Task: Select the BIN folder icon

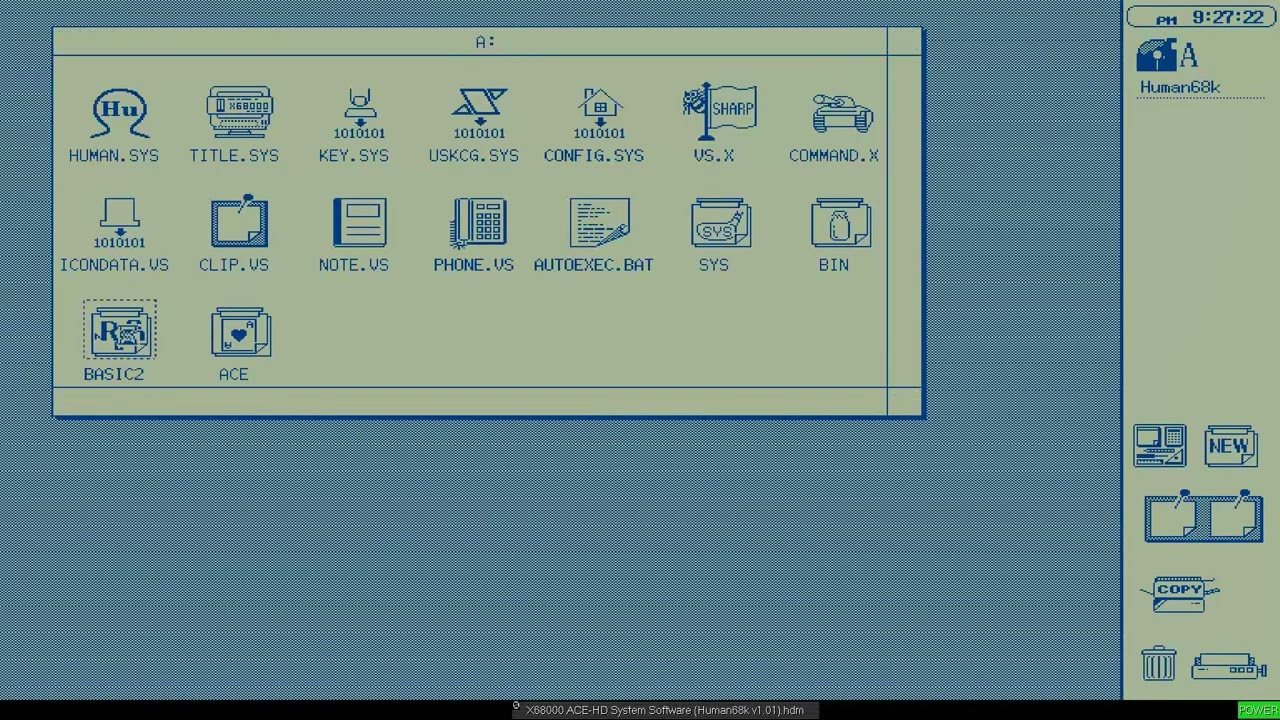Action: (841, 222)
